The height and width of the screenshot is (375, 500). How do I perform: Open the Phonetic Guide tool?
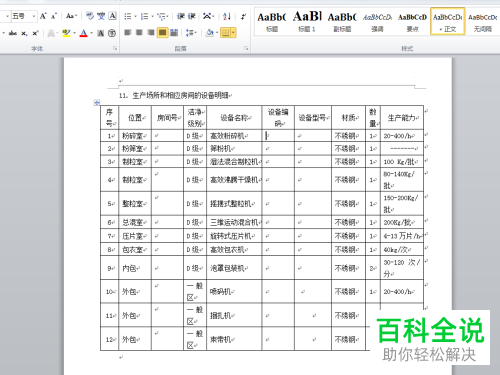(x=101, y=16)
